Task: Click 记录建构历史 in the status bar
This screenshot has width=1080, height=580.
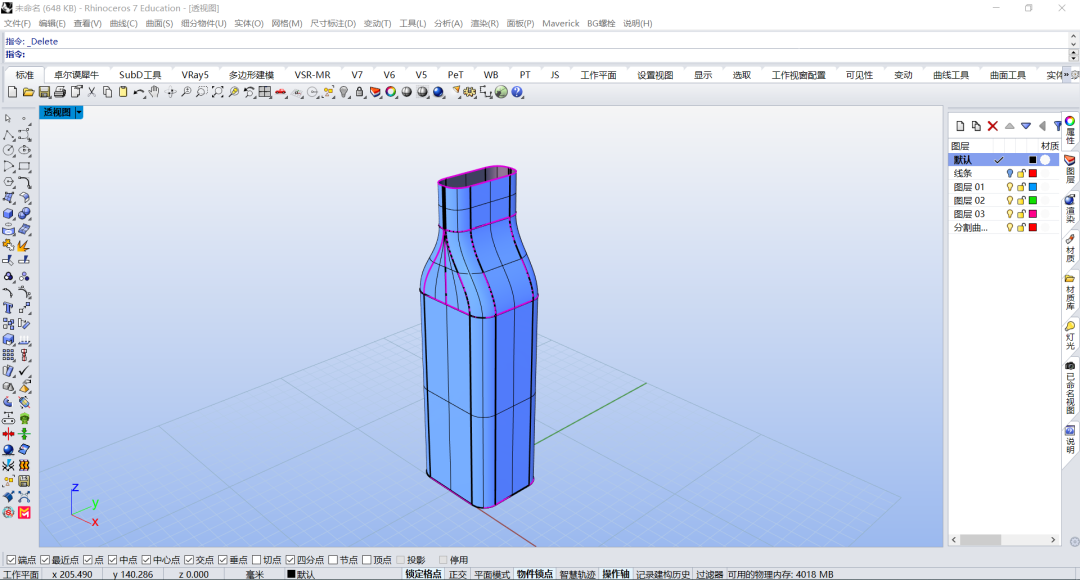Action: (x=663, y=574)
